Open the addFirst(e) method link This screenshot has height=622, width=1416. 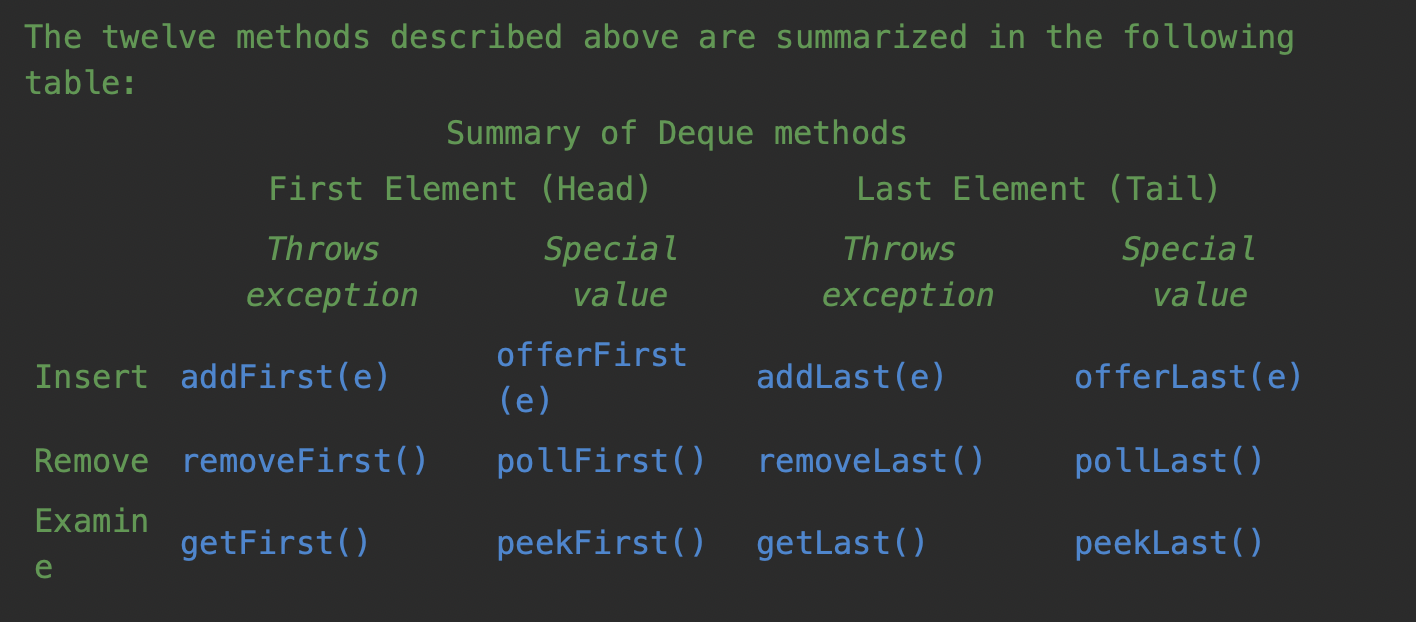tap(285, 377)
